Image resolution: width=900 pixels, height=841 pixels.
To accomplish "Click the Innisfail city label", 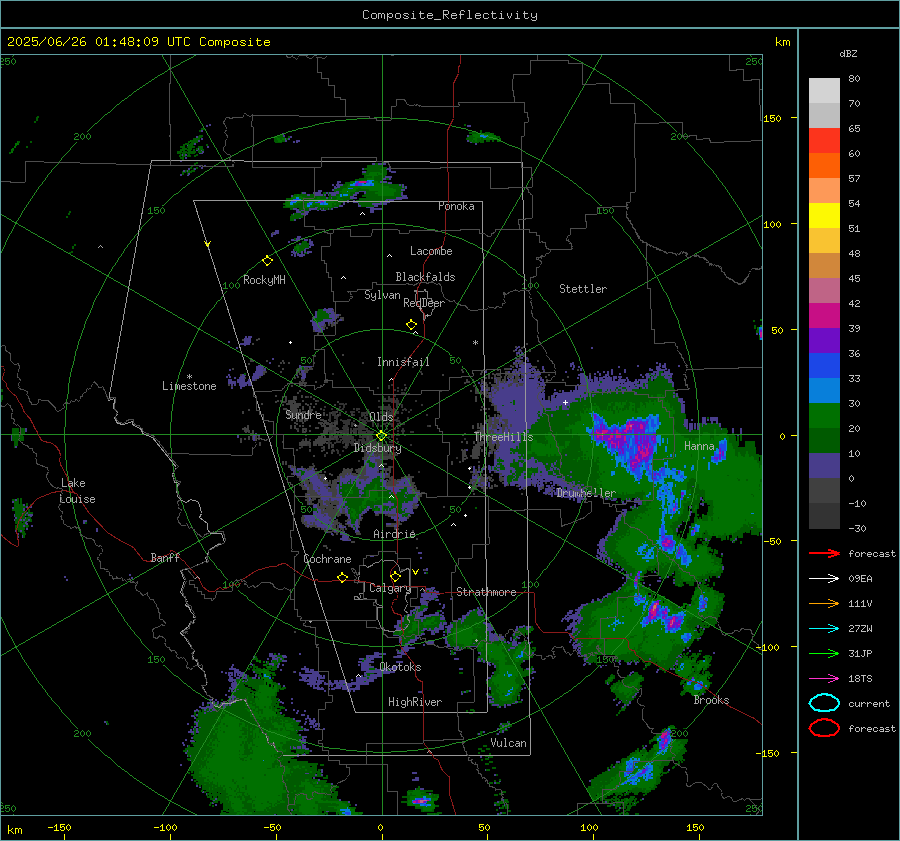I will click(403, 362).
